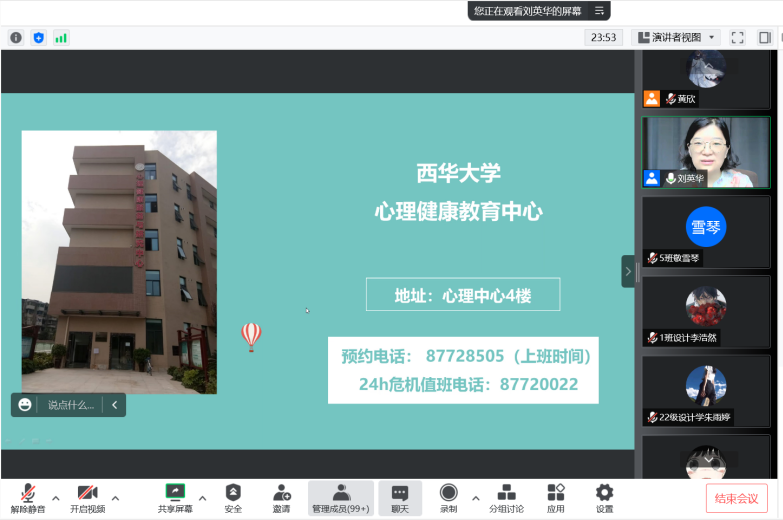
Task: Check the green network signal icon
Action: (x=61, y=38)
